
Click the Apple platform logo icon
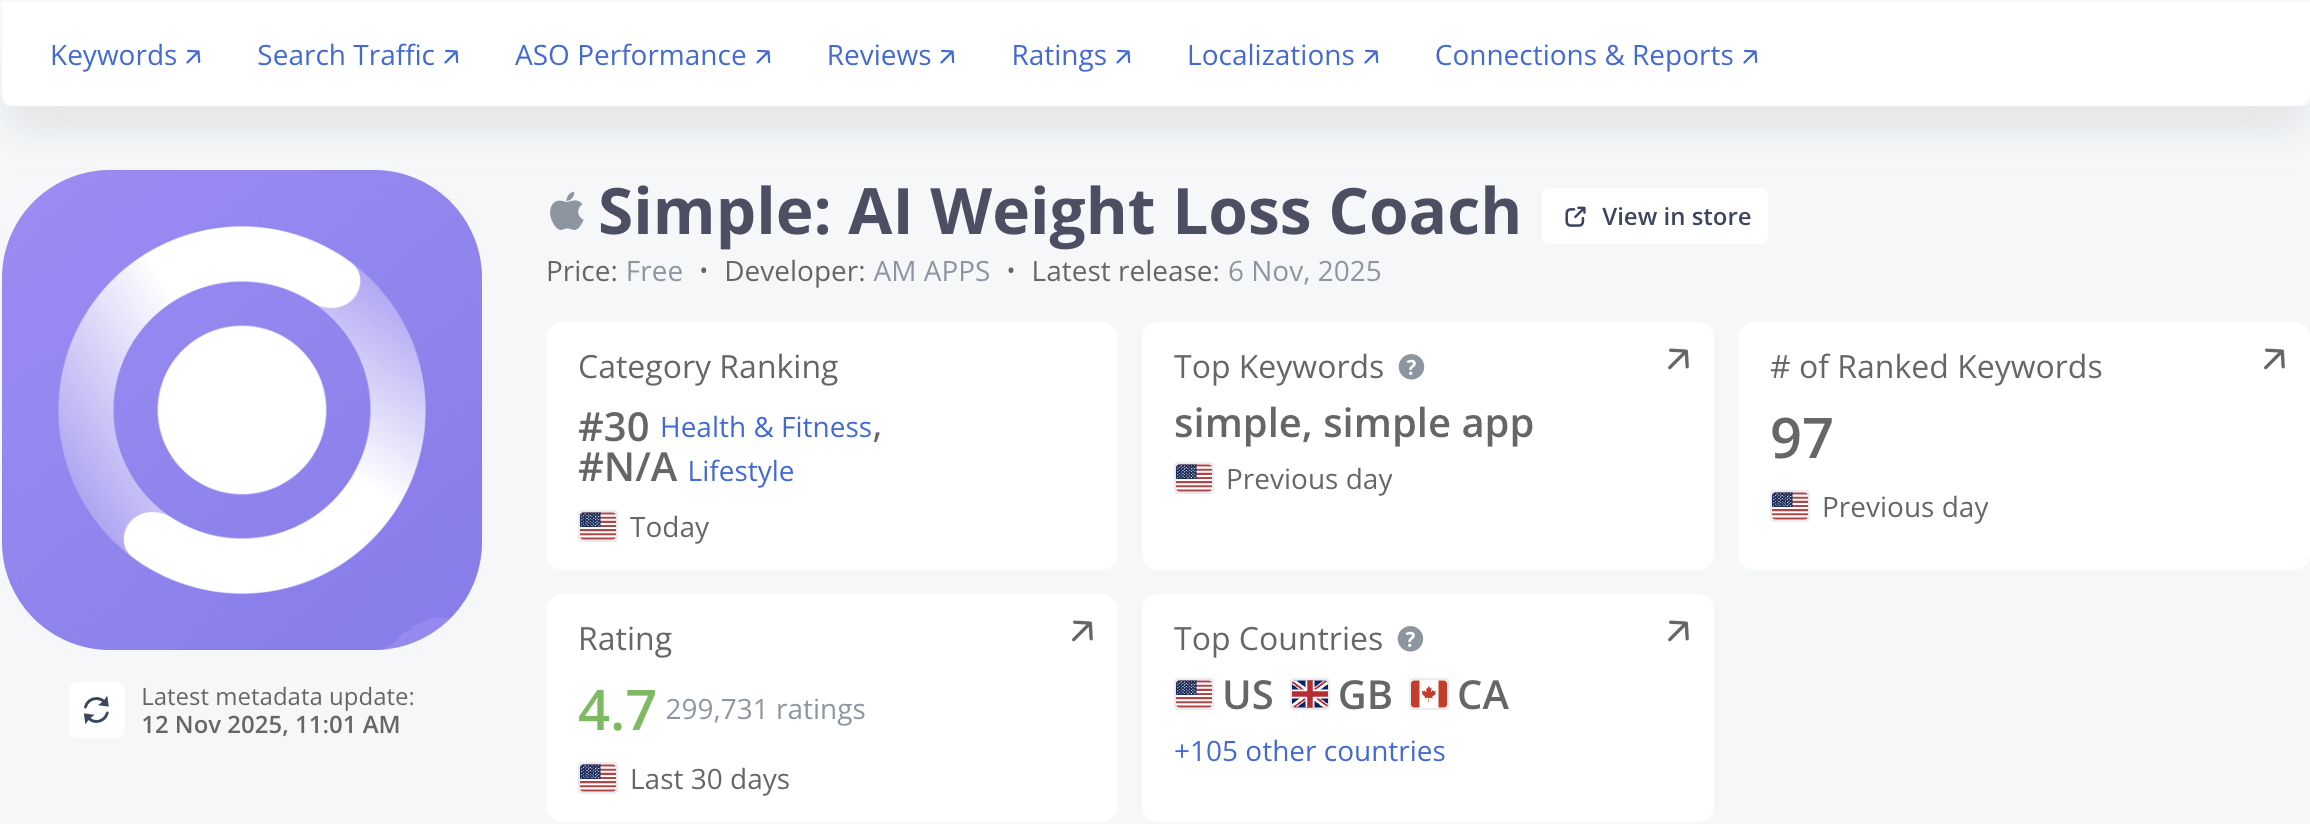567,212
